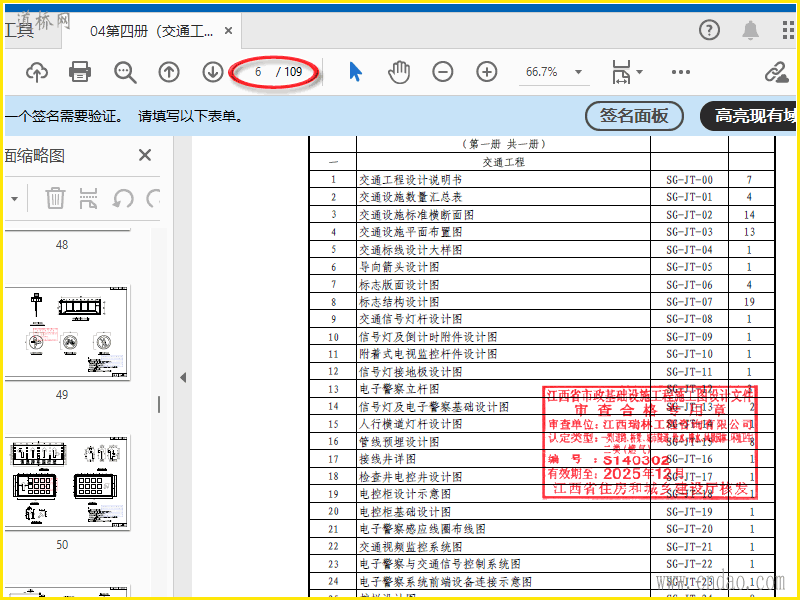This screenshot has width=800, height=600.
Task: Click the 高亮现有域 button
Action: click(749, 116)
